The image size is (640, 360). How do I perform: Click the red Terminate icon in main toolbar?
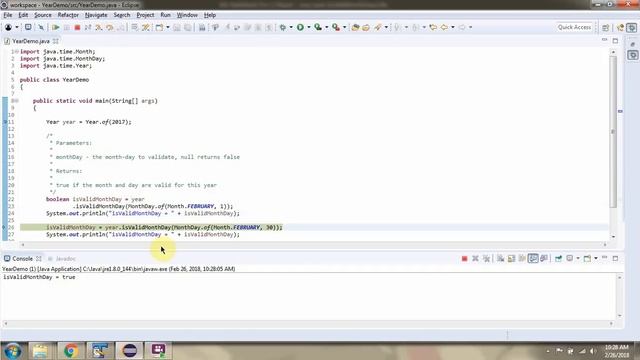tap(77, 27)
